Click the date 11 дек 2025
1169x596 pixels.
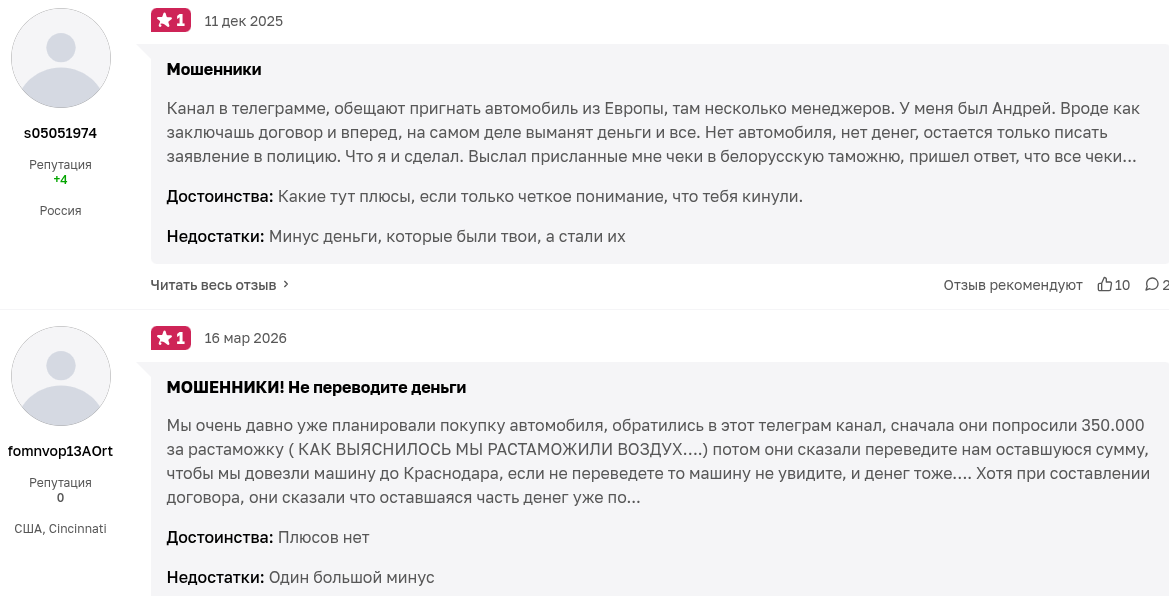tap(243, 21)
